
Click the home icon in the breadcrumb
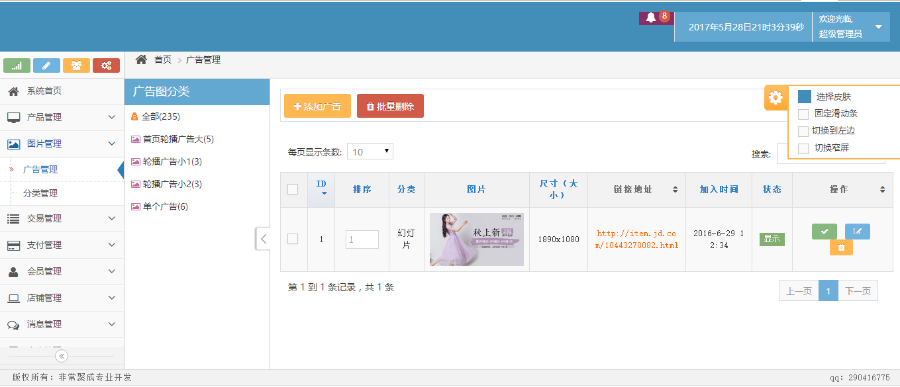pyautogui.click(x=141, y=59)
